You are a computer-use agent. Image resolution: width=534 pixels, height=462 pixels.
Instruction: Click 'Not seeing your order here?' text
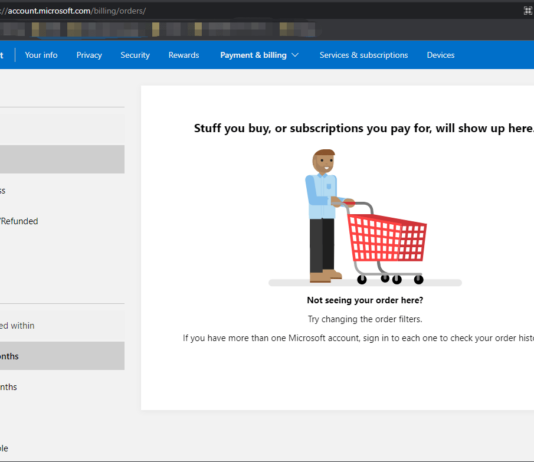tap(365, 300)
